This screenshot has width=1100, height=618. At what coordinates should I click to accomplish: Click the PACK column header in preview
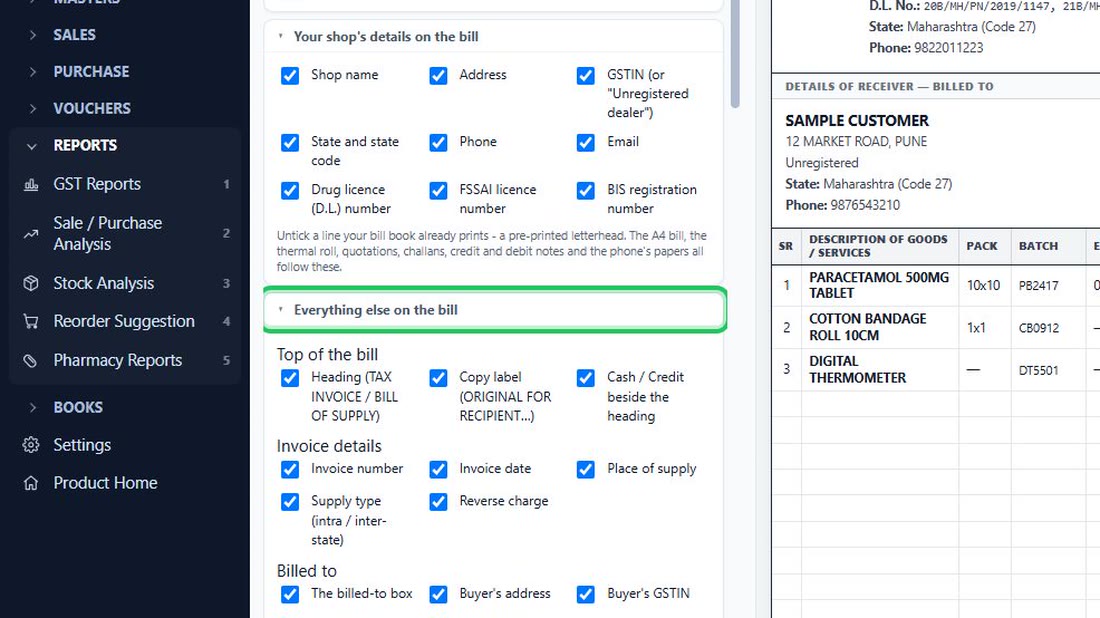[981, 246]
